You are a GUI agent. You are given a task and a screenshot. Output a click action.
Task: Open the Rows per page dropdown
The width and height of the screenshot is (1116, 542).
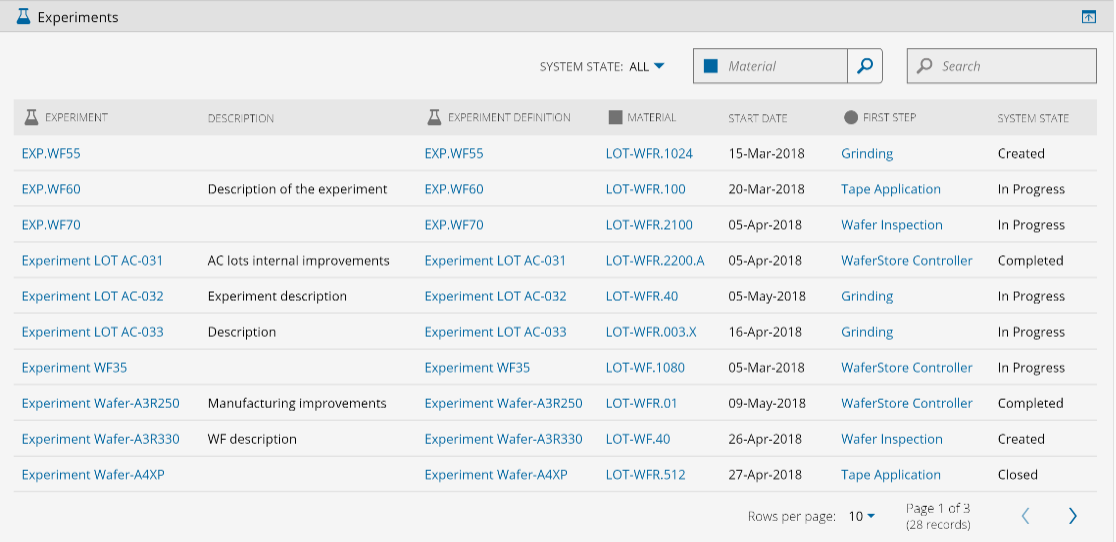pyautogui.click(x=862, y=517)
